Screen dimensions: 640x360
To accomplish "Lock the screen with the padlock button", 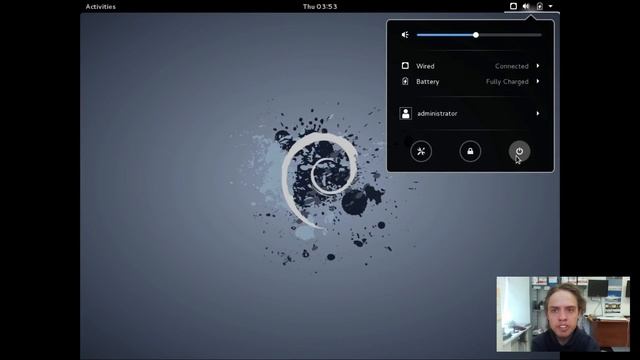I will (470, 151).
